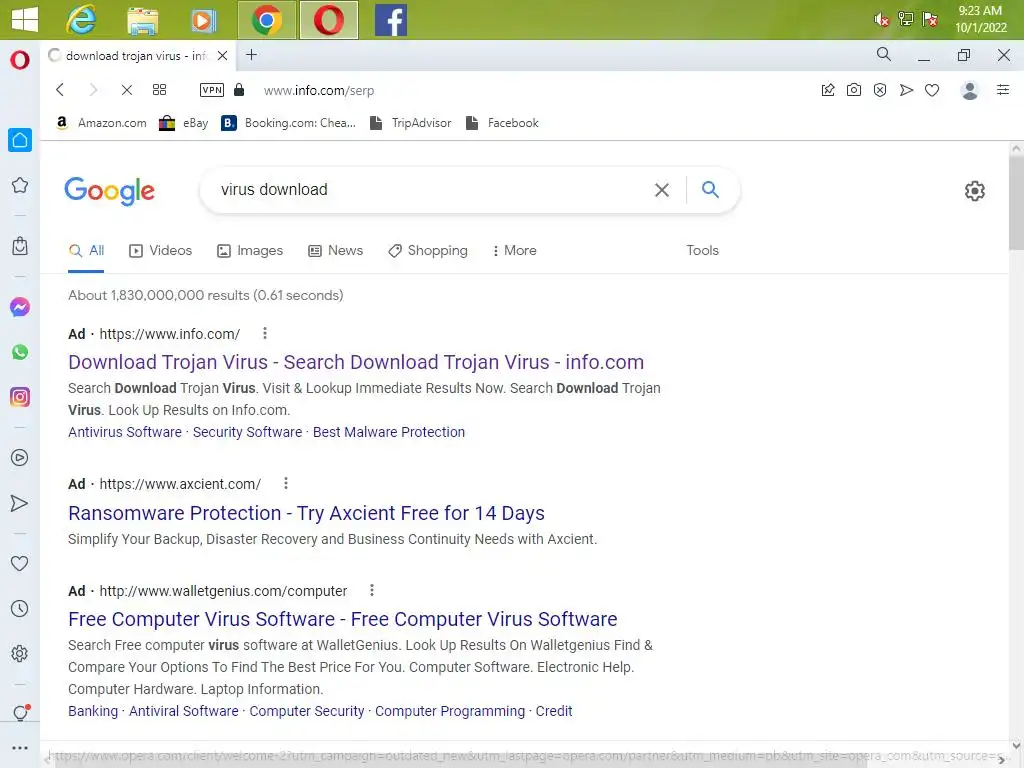Viewport: 1024px width, 768px height.
Task: Open 'Ransomware Protection - Try Axcient' link
Action: 306,513
